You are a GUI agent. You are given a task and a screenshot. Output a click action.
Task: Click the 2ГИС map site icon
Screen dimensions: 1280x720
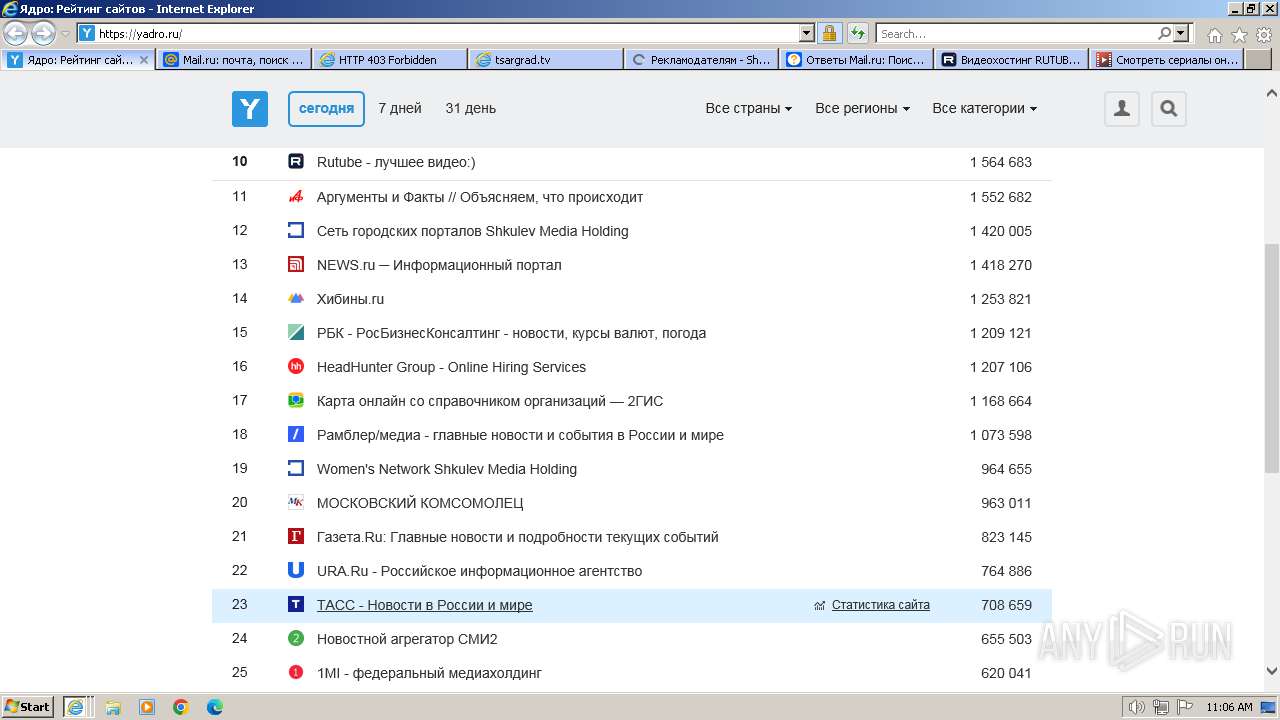coord(296,401)
